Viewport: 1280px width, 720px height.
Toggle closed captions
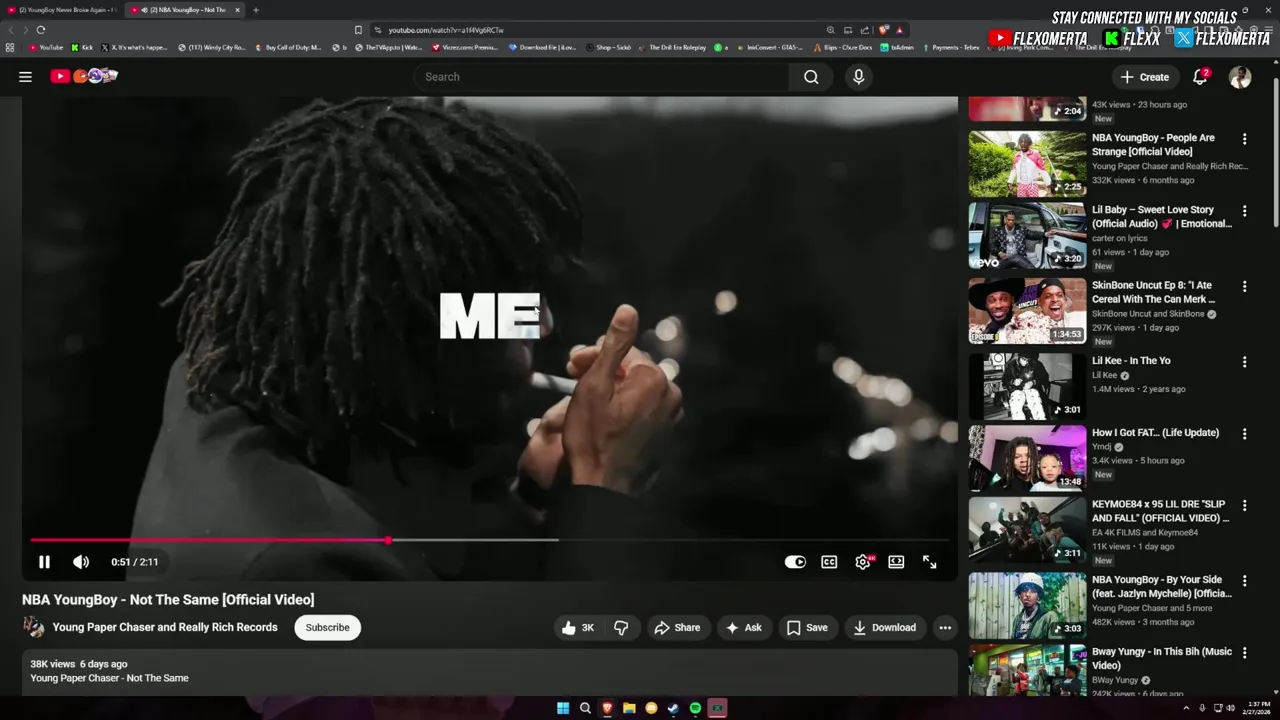click(829, 562)
